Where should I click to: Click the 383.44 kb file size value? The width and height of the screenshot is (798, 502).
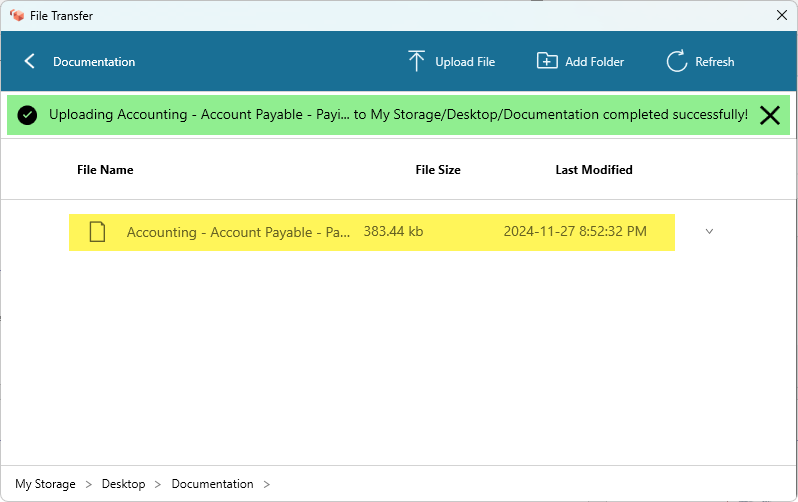pyautogui.click(x=393, y=231)
